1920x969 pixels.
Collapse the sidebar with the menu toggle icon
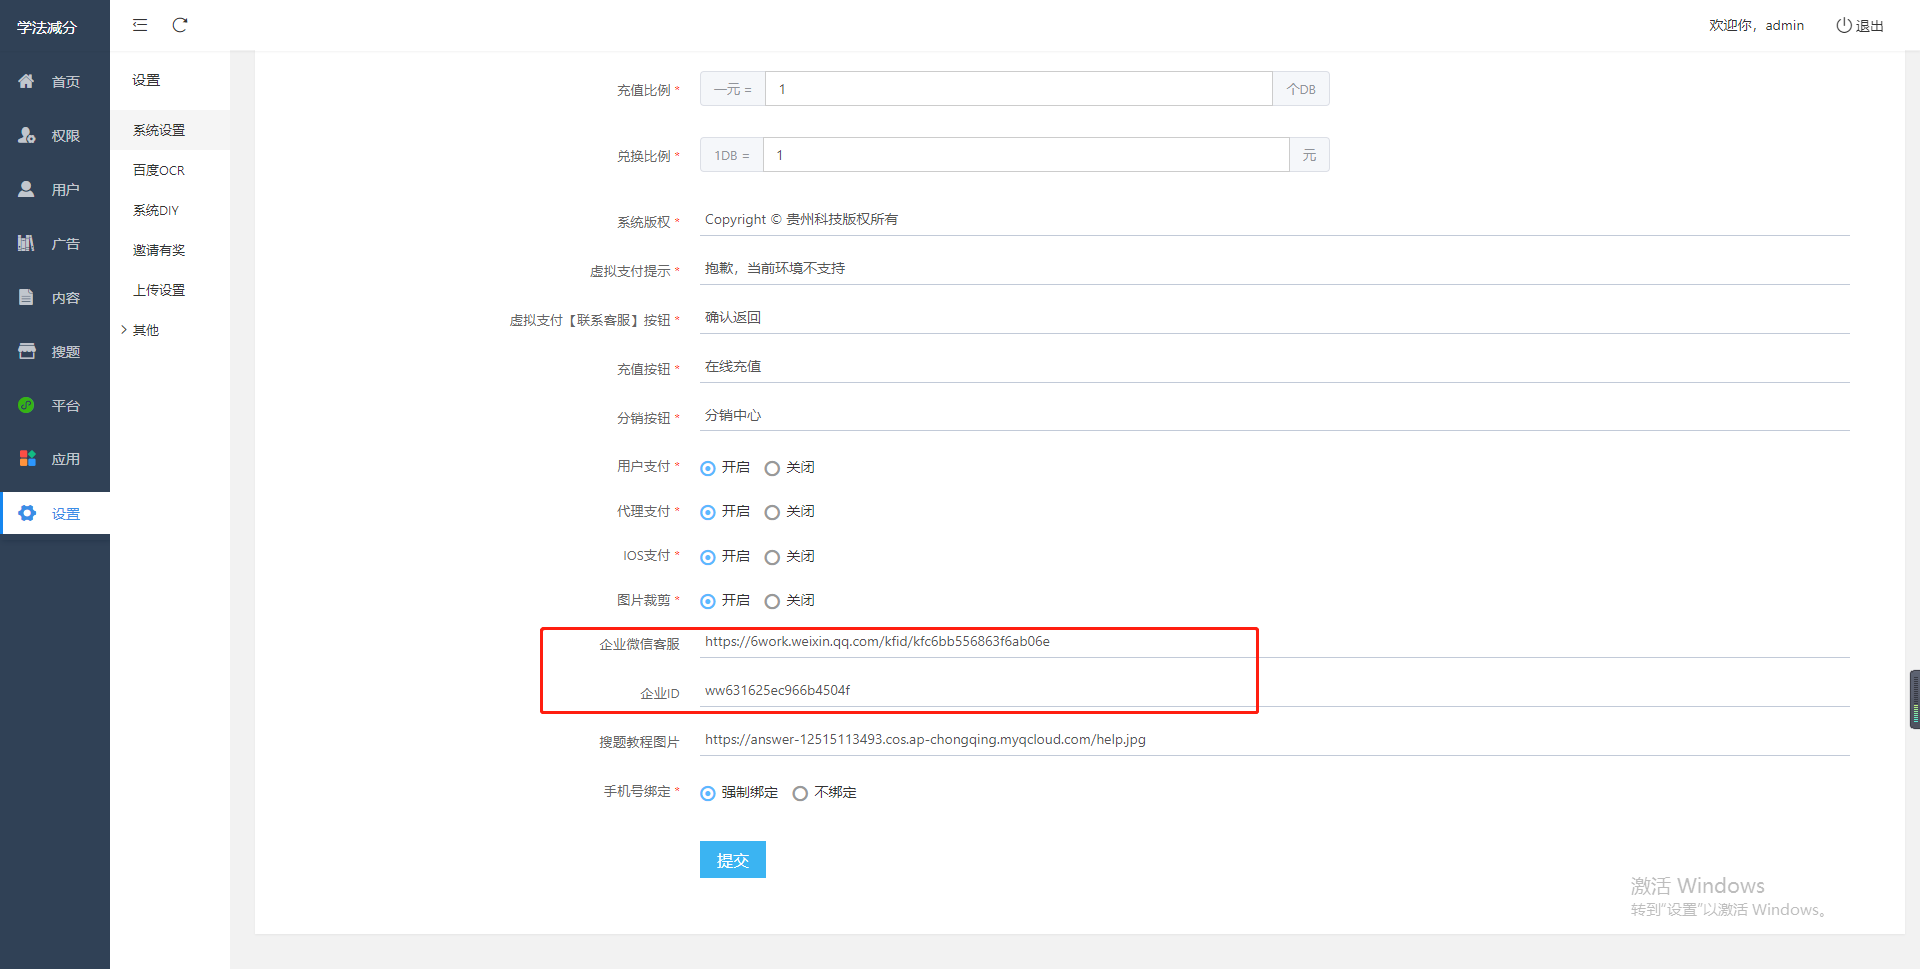[140, 25]
